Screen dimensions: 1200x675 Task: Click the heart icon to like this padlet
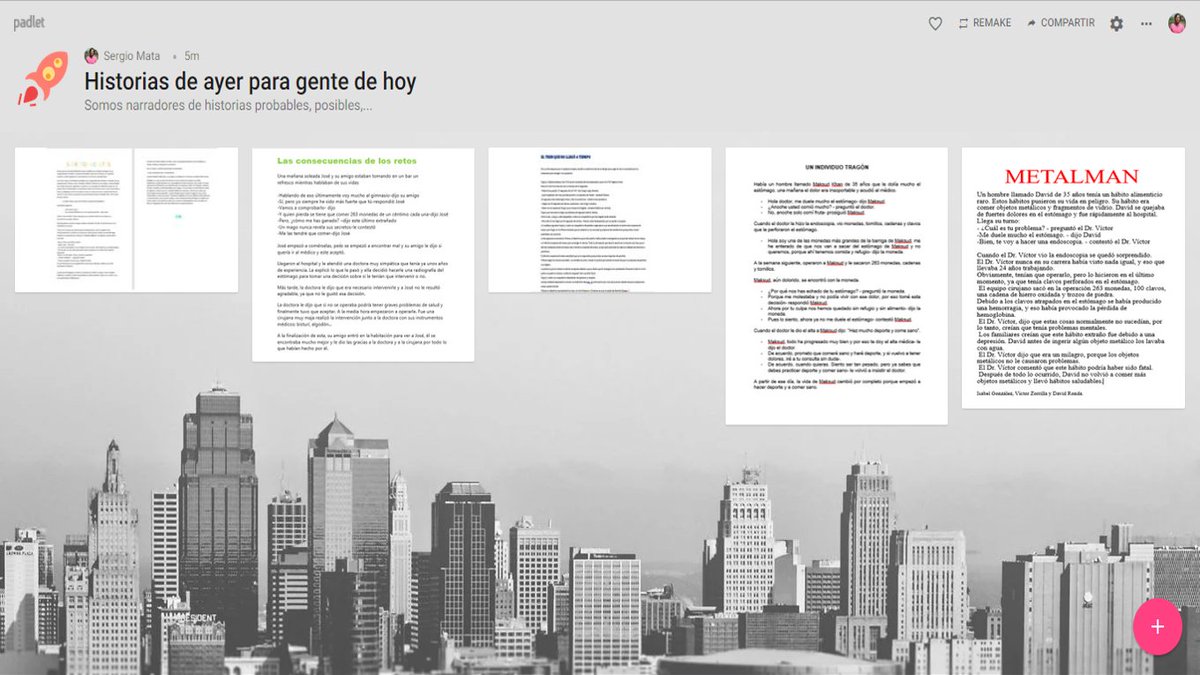pos(935,23)
